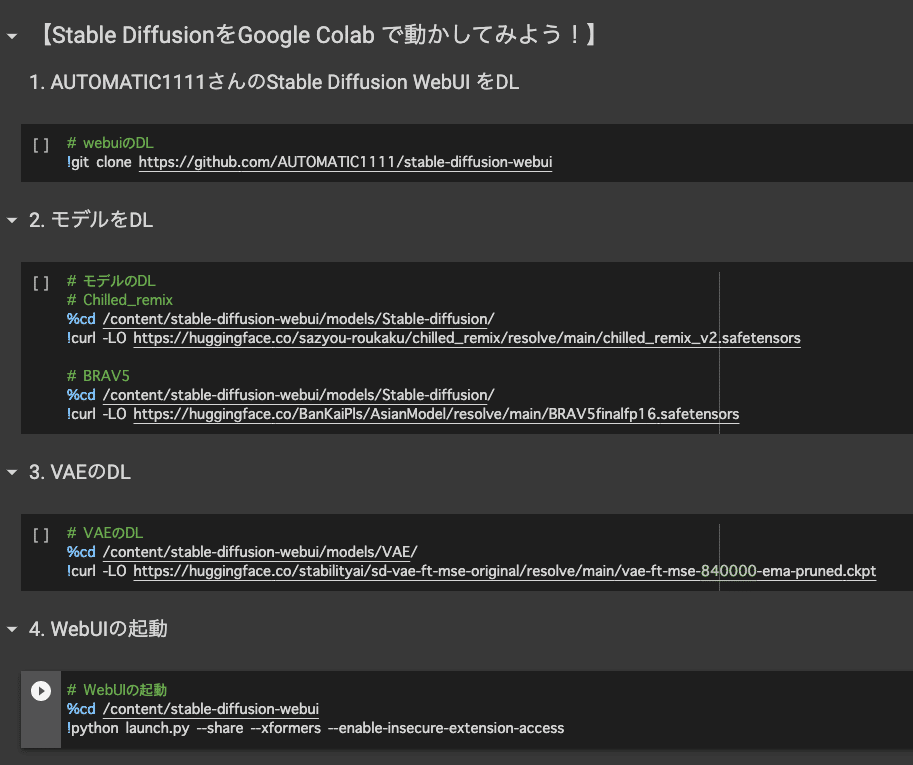This screenshot has height=765, width=913.
Task: Collapse the Stable Diffusion title section
Action: (12, 36)
